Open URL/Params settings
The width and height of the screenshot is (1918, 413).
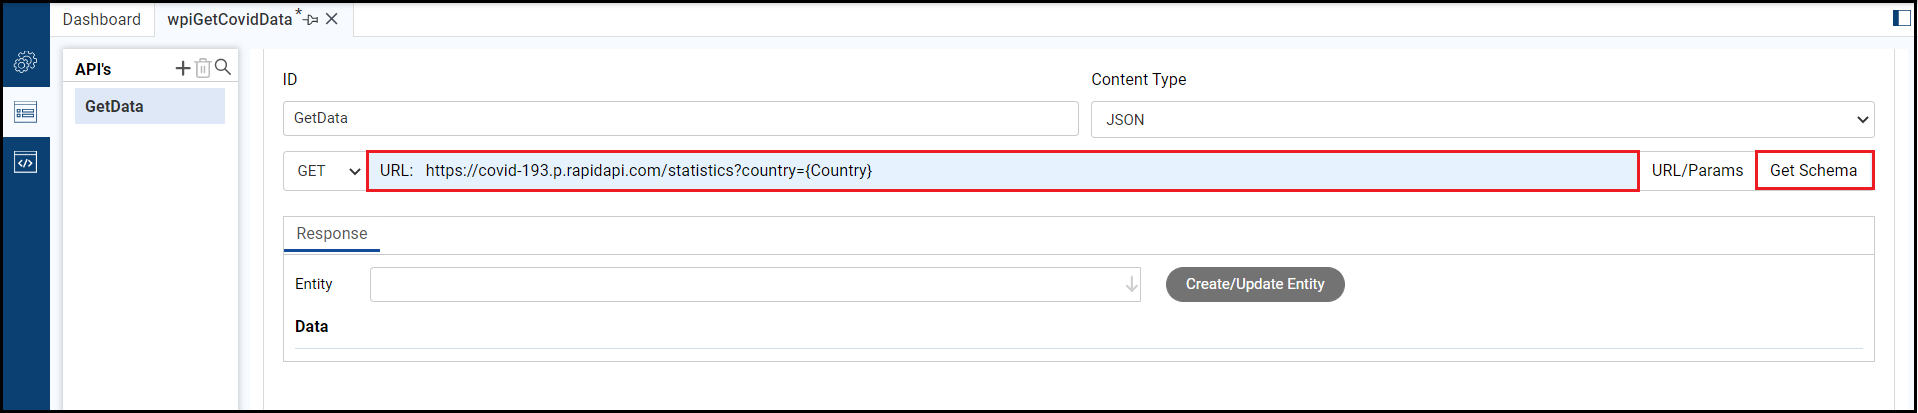pos(1697,171)
